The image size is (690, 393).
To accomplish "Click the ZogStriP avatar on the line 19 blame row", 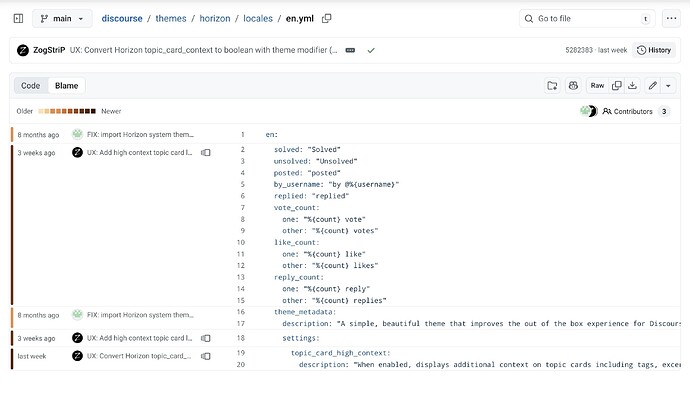I will 77,356.
